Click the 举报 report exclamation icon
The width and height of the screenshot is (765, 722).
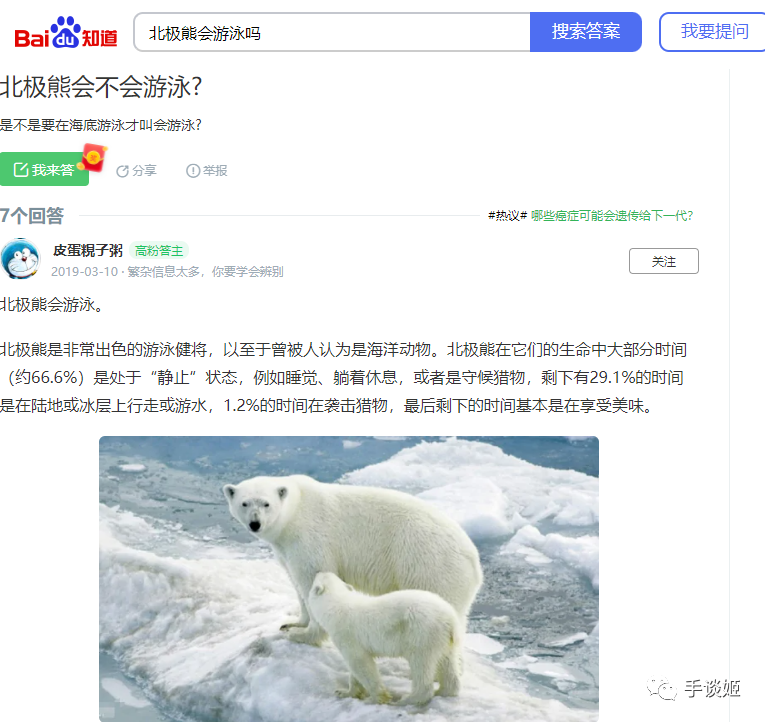pos(193,171)
